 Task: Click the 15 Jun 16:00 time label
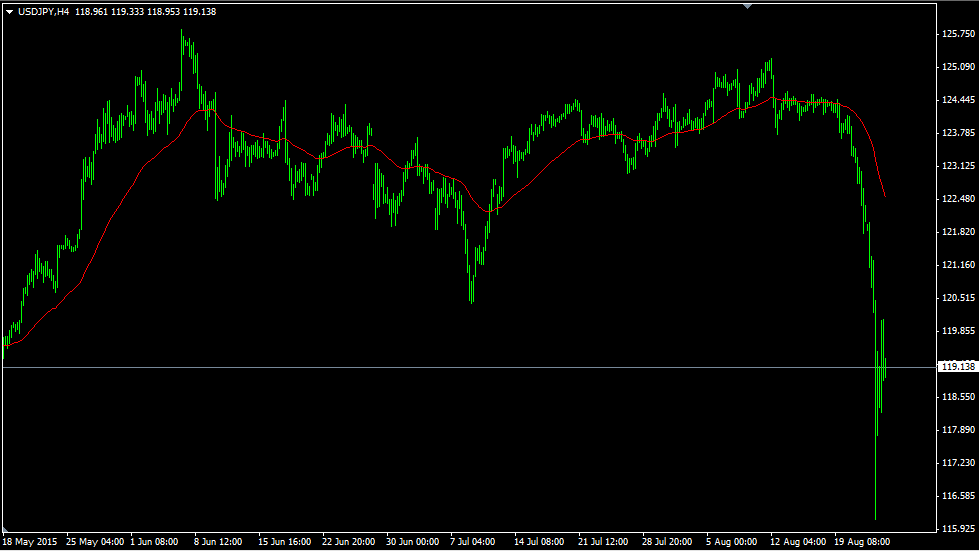pos(285,542)
